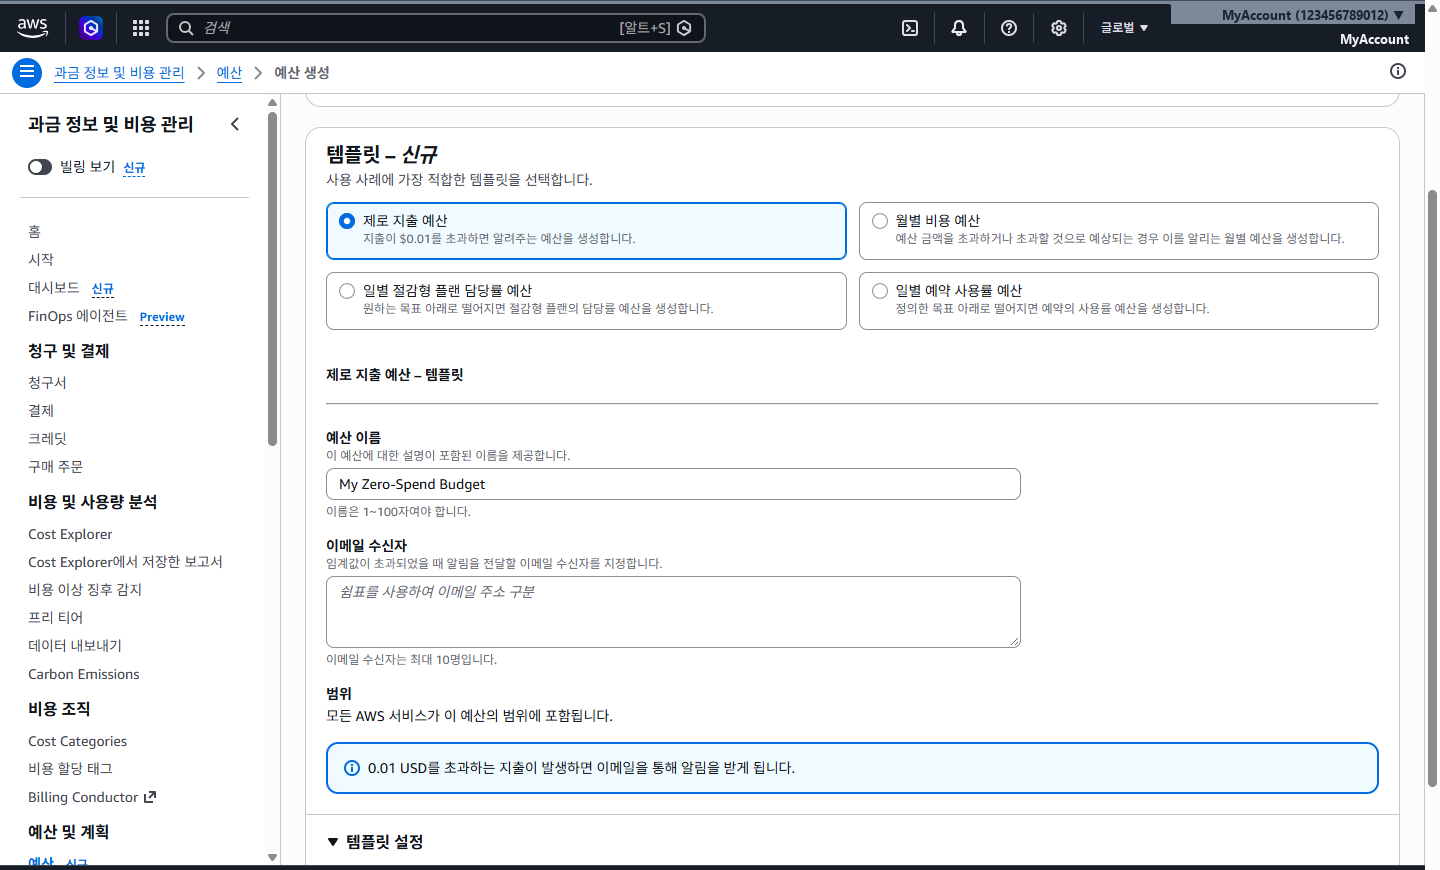
Task: Click the 과금 정보 및 비용 관리 breadcrumb
Action: (x=119, y=72)
